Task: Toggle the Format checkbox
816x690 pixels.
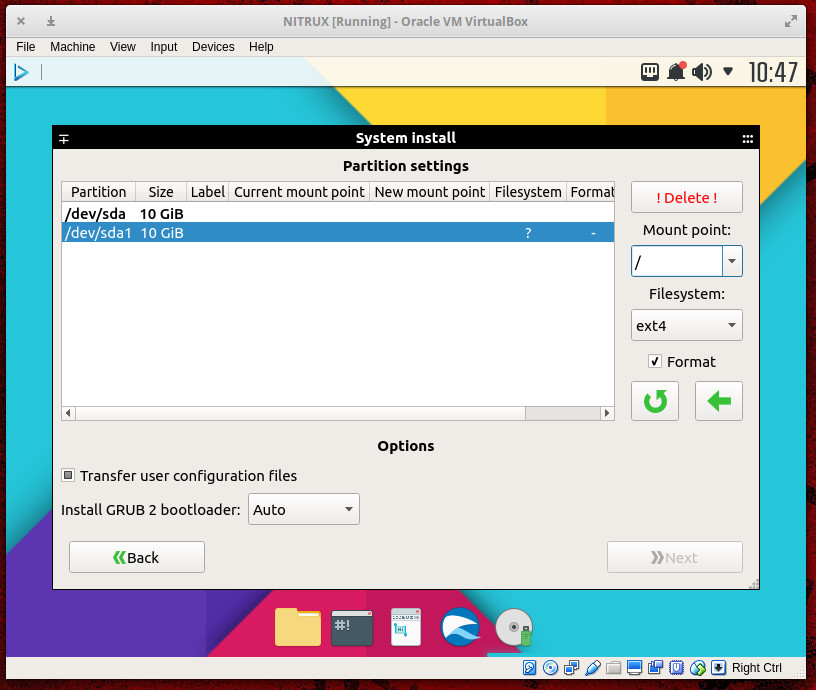Action: pos(655,362)
